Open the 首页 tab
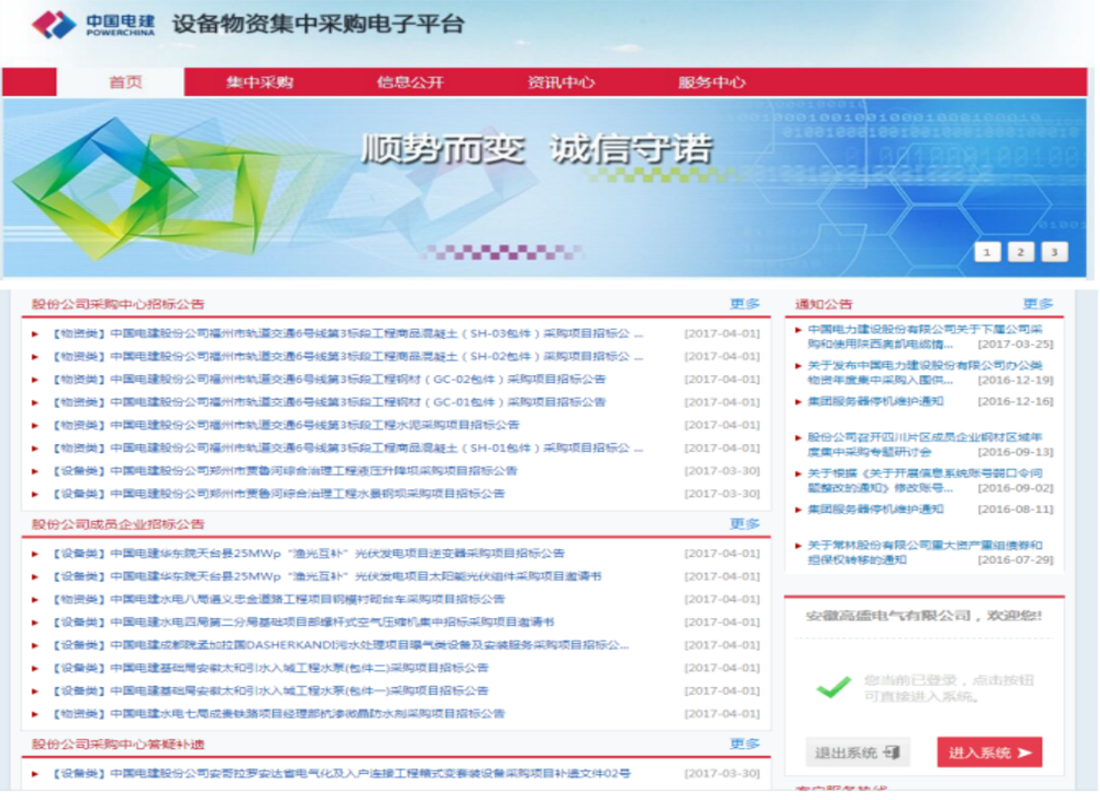1100x800 pixels. coord(121,82)
